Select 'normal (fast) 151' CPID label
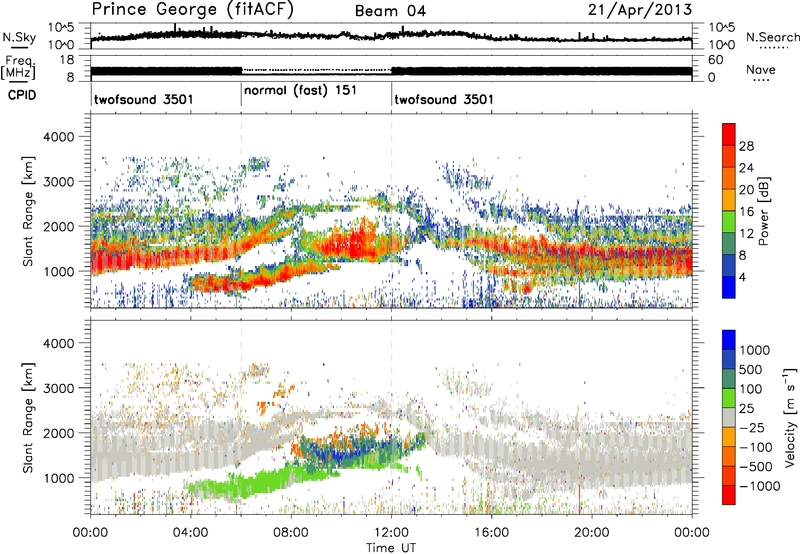Viewport: 800px width, 554px height. coord(300,91)
